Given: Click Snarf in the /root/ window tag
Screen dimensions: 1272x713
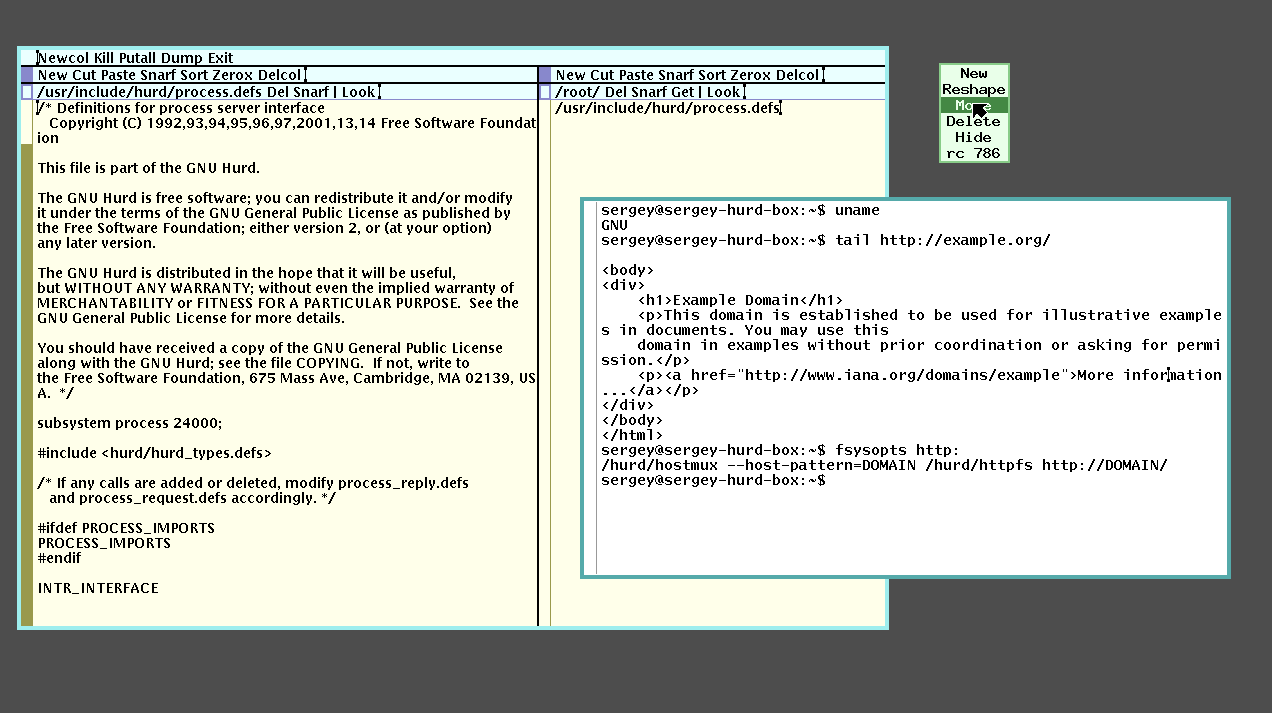Looking at the screenshot, I should tap(650, 92).
